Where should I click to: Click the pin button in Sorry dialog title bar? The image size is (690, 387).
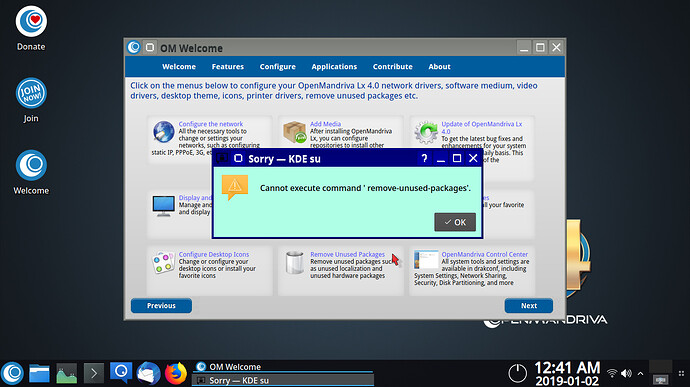pyautogui.click(x=238, y=158)
